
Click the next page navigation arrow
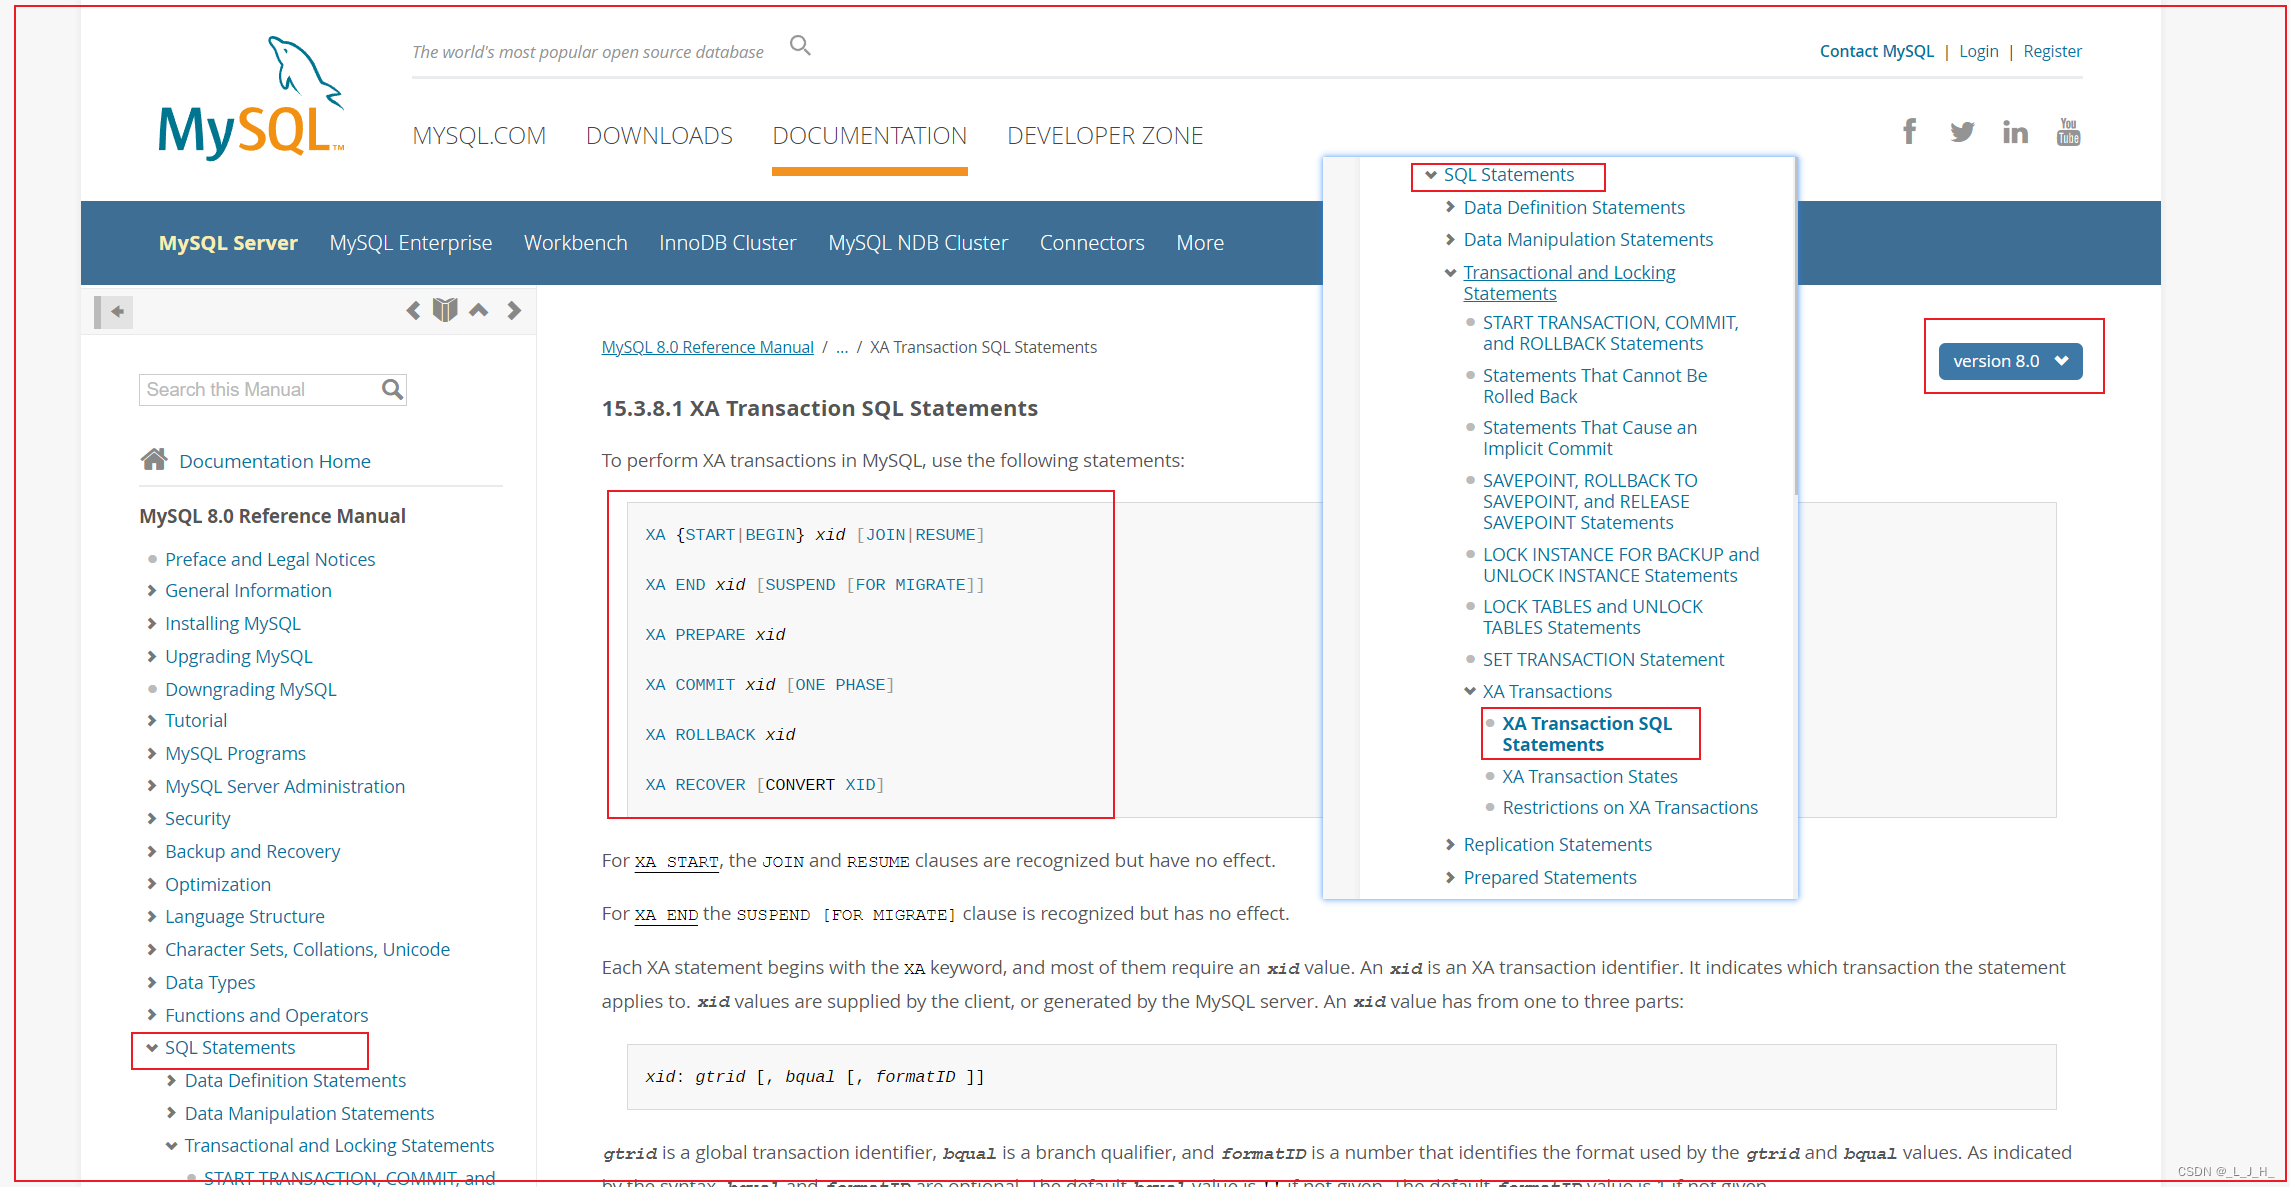[x=515, y=310]
